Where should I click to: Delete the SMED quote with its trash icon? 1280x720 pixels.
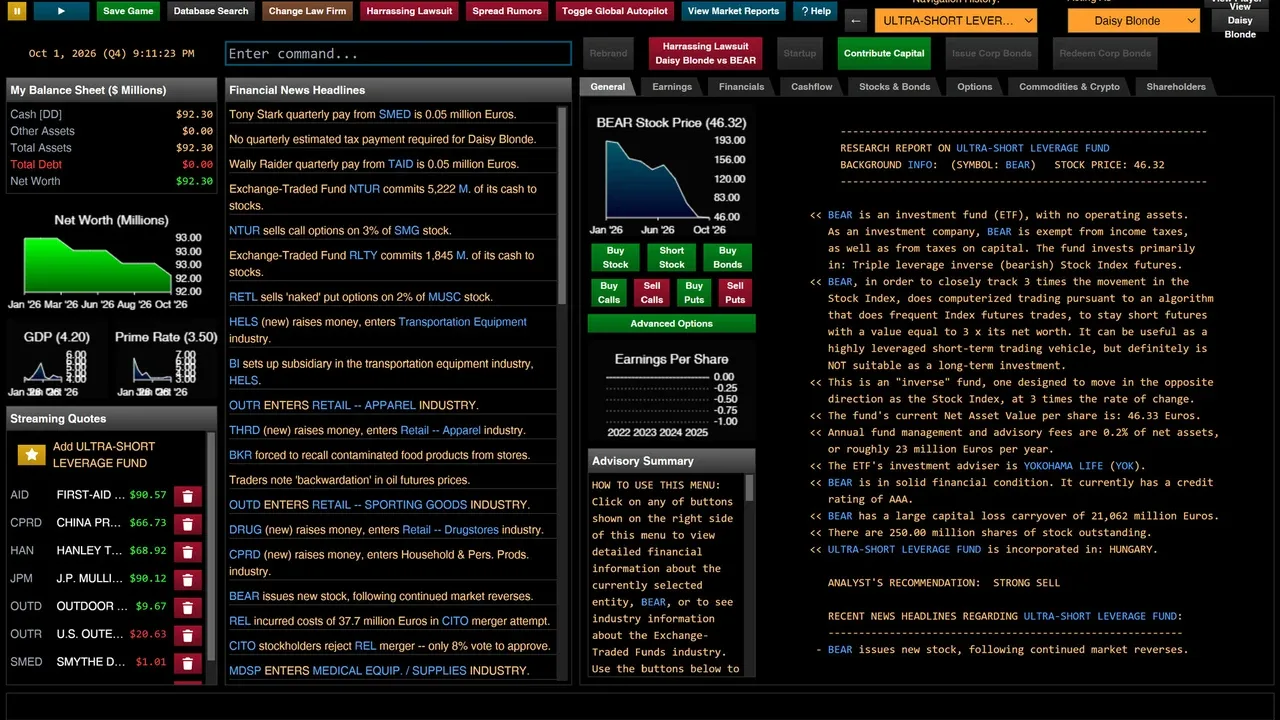click(x=188, y=663)
